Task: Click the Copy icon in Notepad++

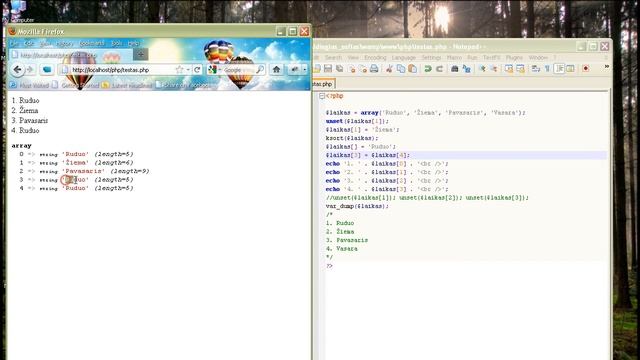Action: coord(401,69)
